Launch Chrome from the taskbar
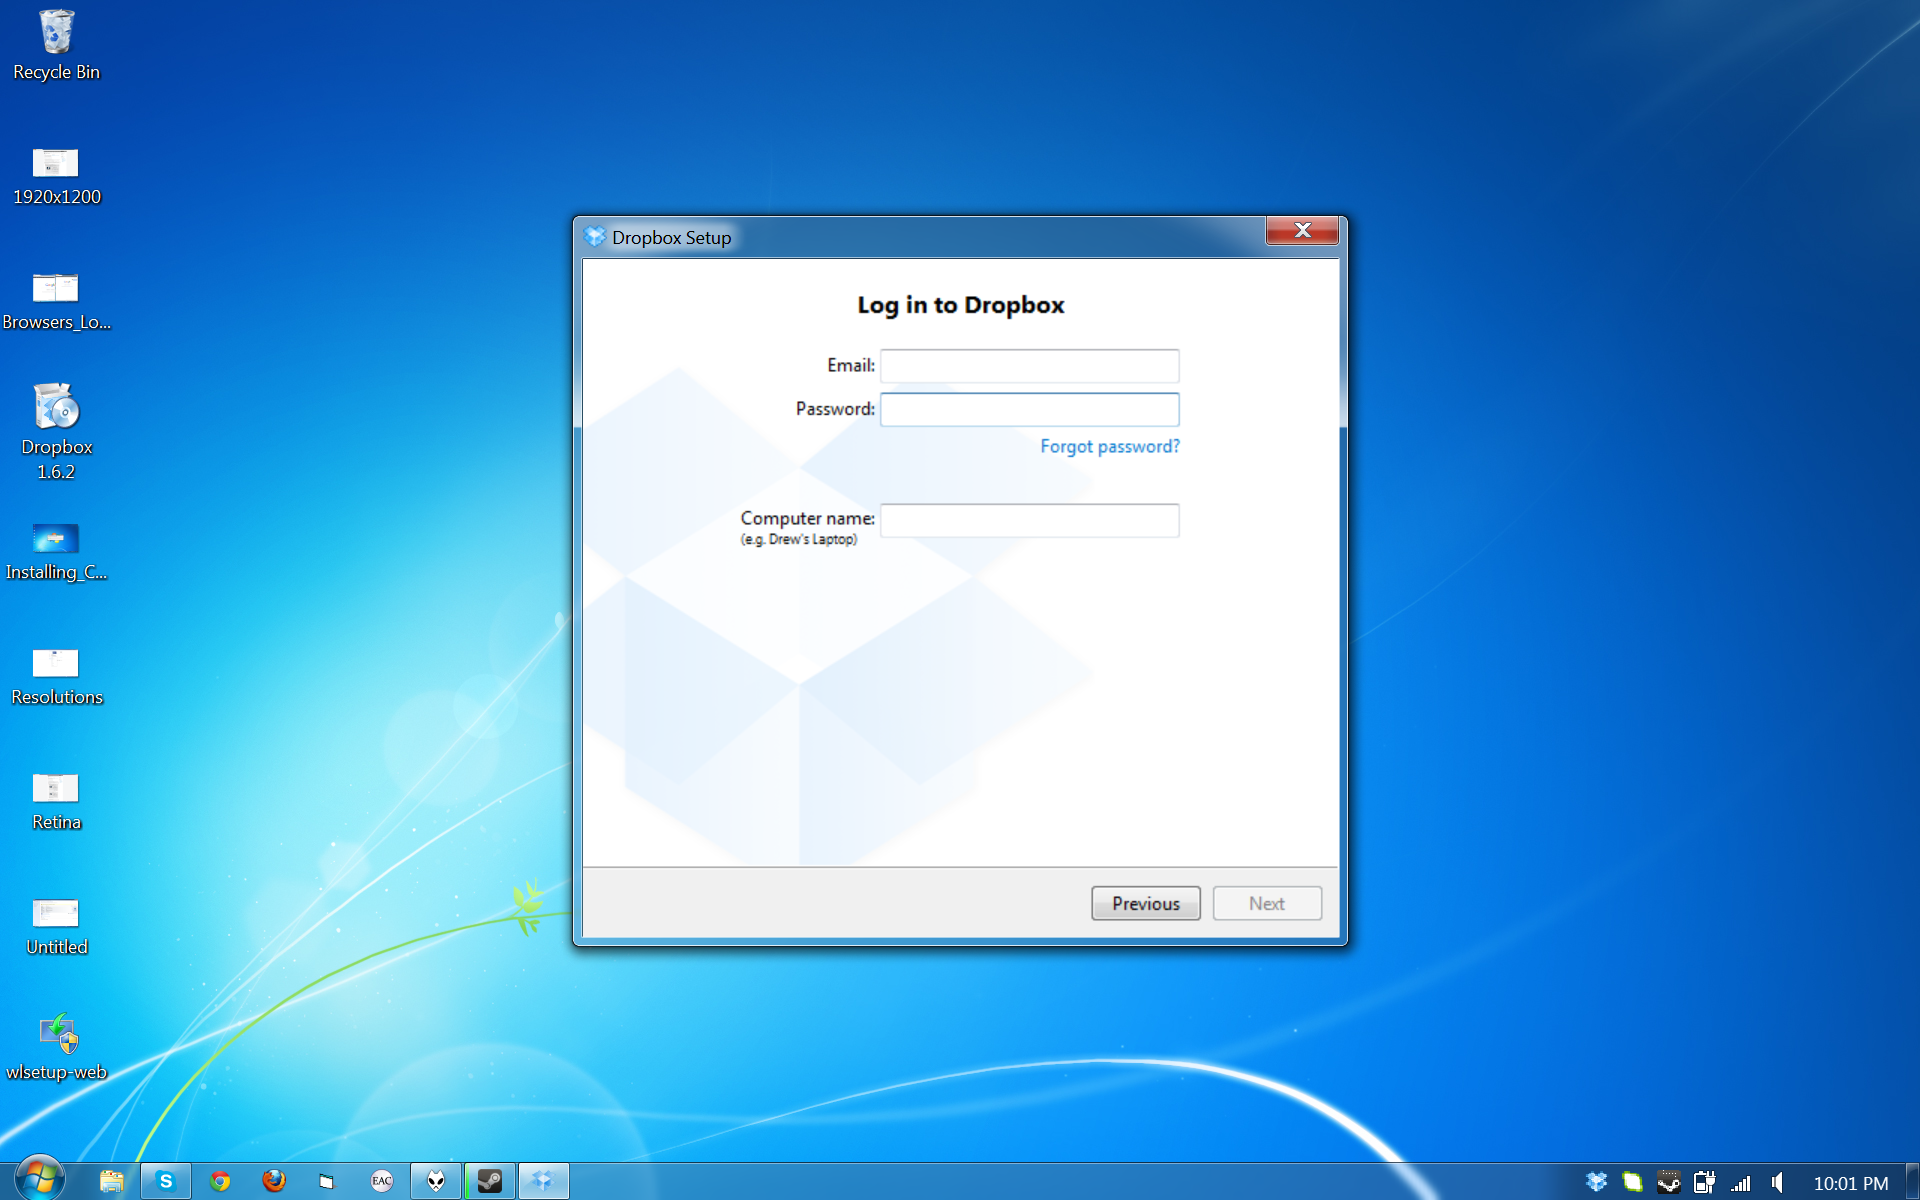Image resolution: width=1920 pixels, height=1200 pixels. pyautogui.click(x=220, y=1181)
